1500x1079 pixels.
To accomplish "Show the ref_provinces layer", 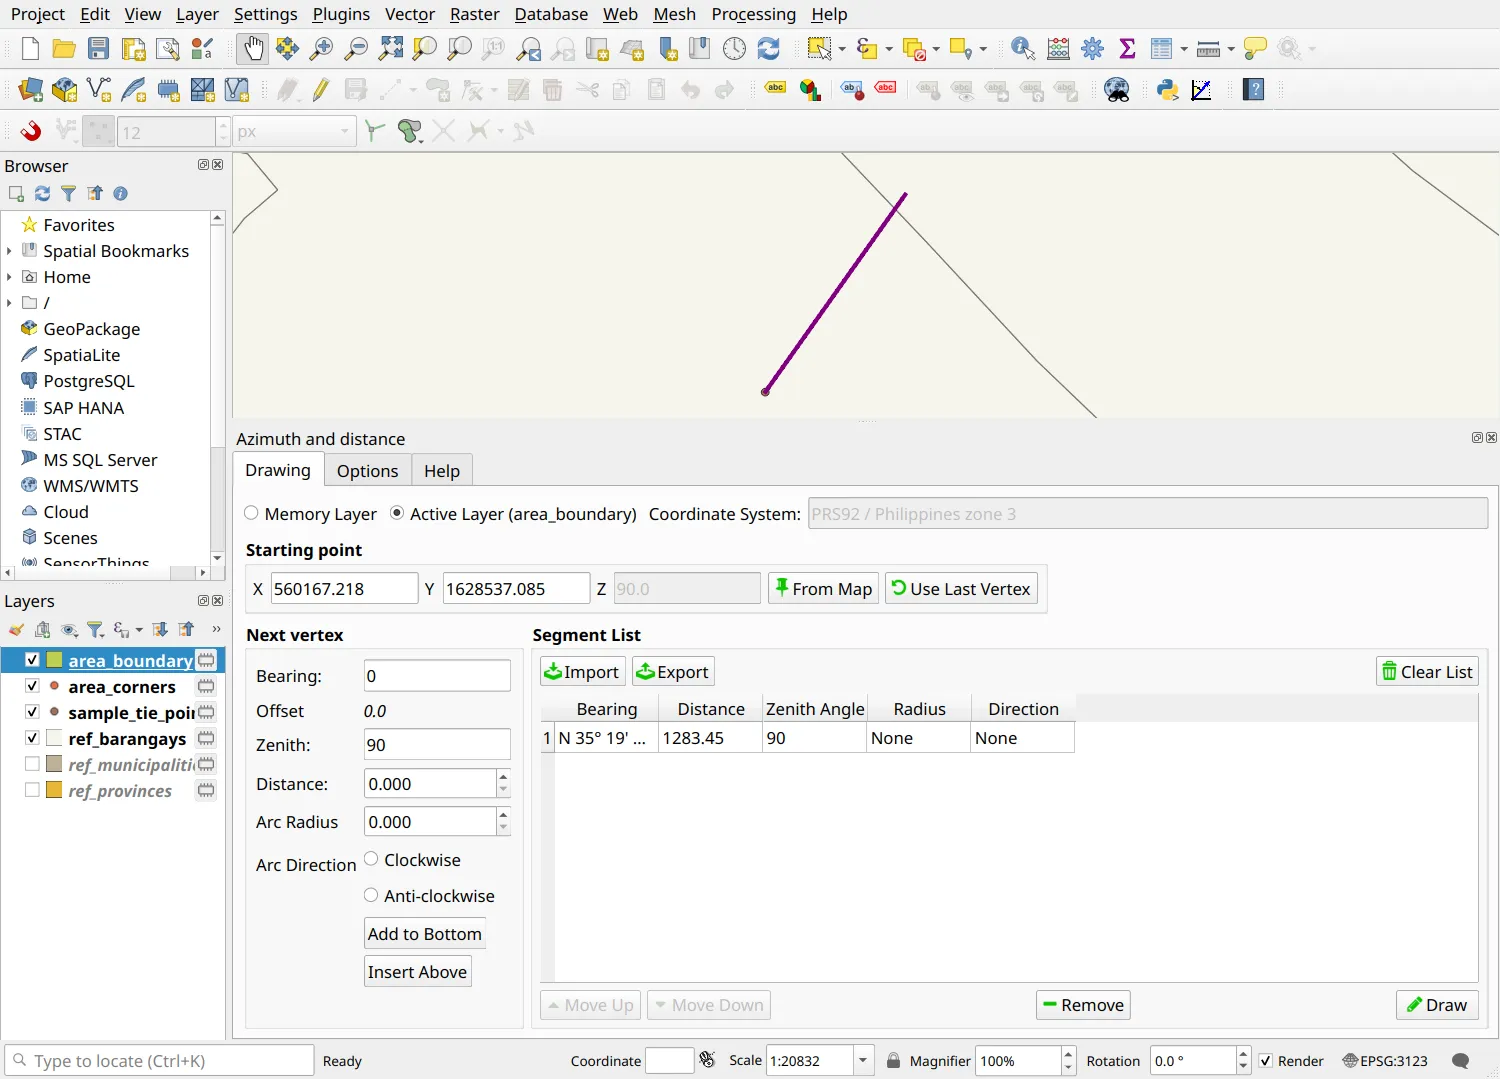I will [32, 790].
